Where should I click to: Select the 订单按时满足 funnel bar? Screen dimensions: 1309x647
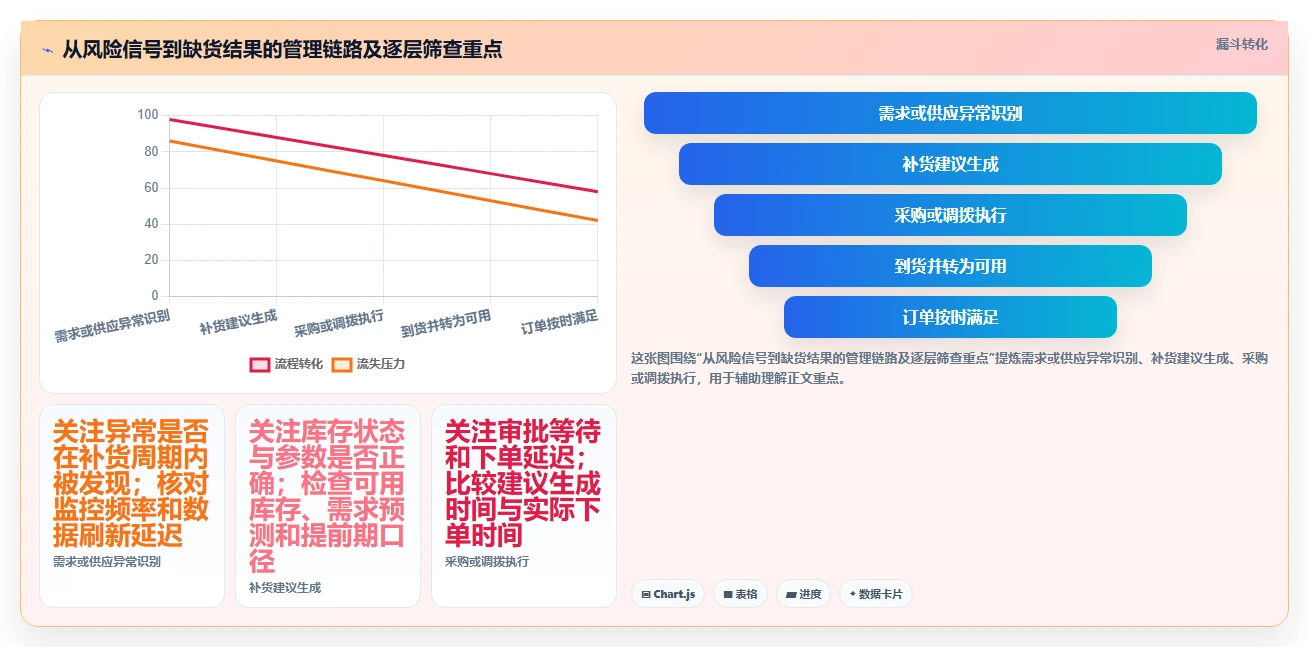pos(950,317)
